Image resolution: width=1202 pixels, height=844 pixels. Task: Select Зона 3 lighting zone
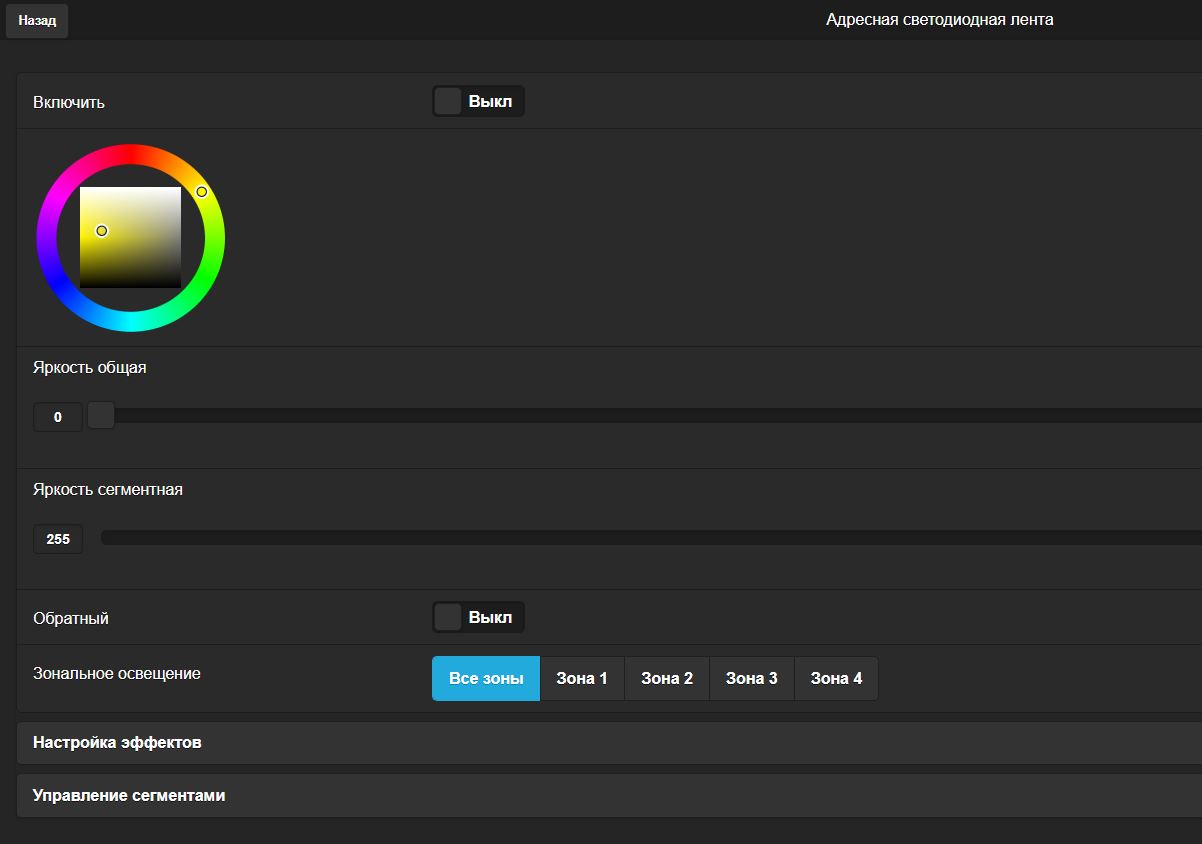(752, 678)
